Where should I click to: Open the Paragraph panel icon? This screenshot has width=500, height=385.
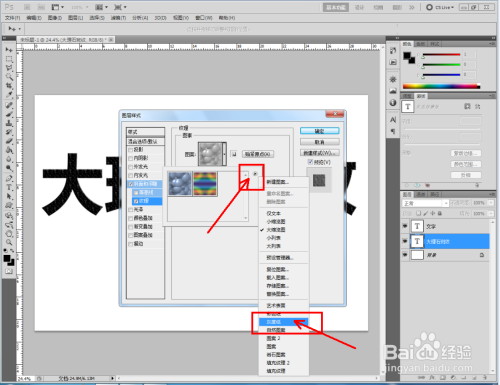pos(393,131)
